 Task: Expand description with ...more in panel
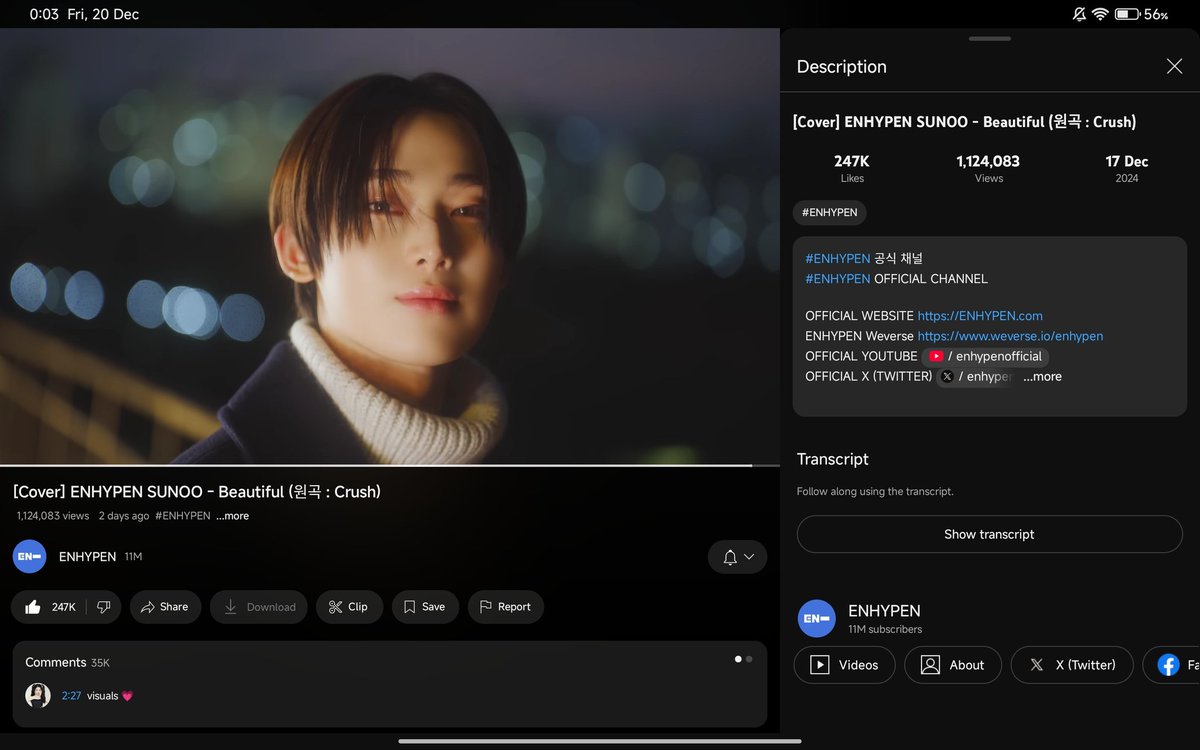click(x=1042, y=377)
